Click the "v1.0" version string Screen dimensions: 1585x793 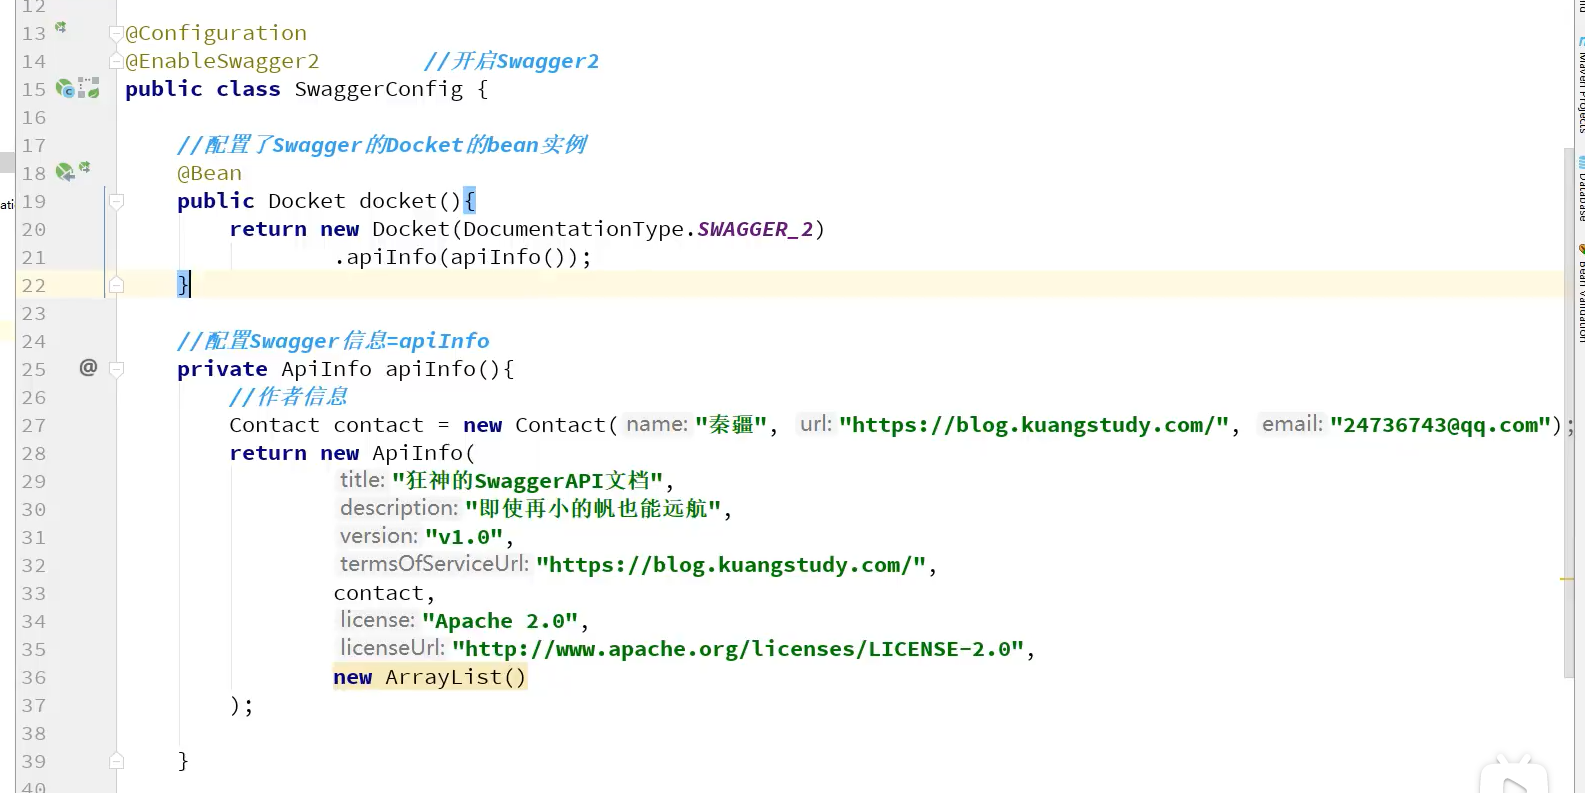(x=464, y=537)
